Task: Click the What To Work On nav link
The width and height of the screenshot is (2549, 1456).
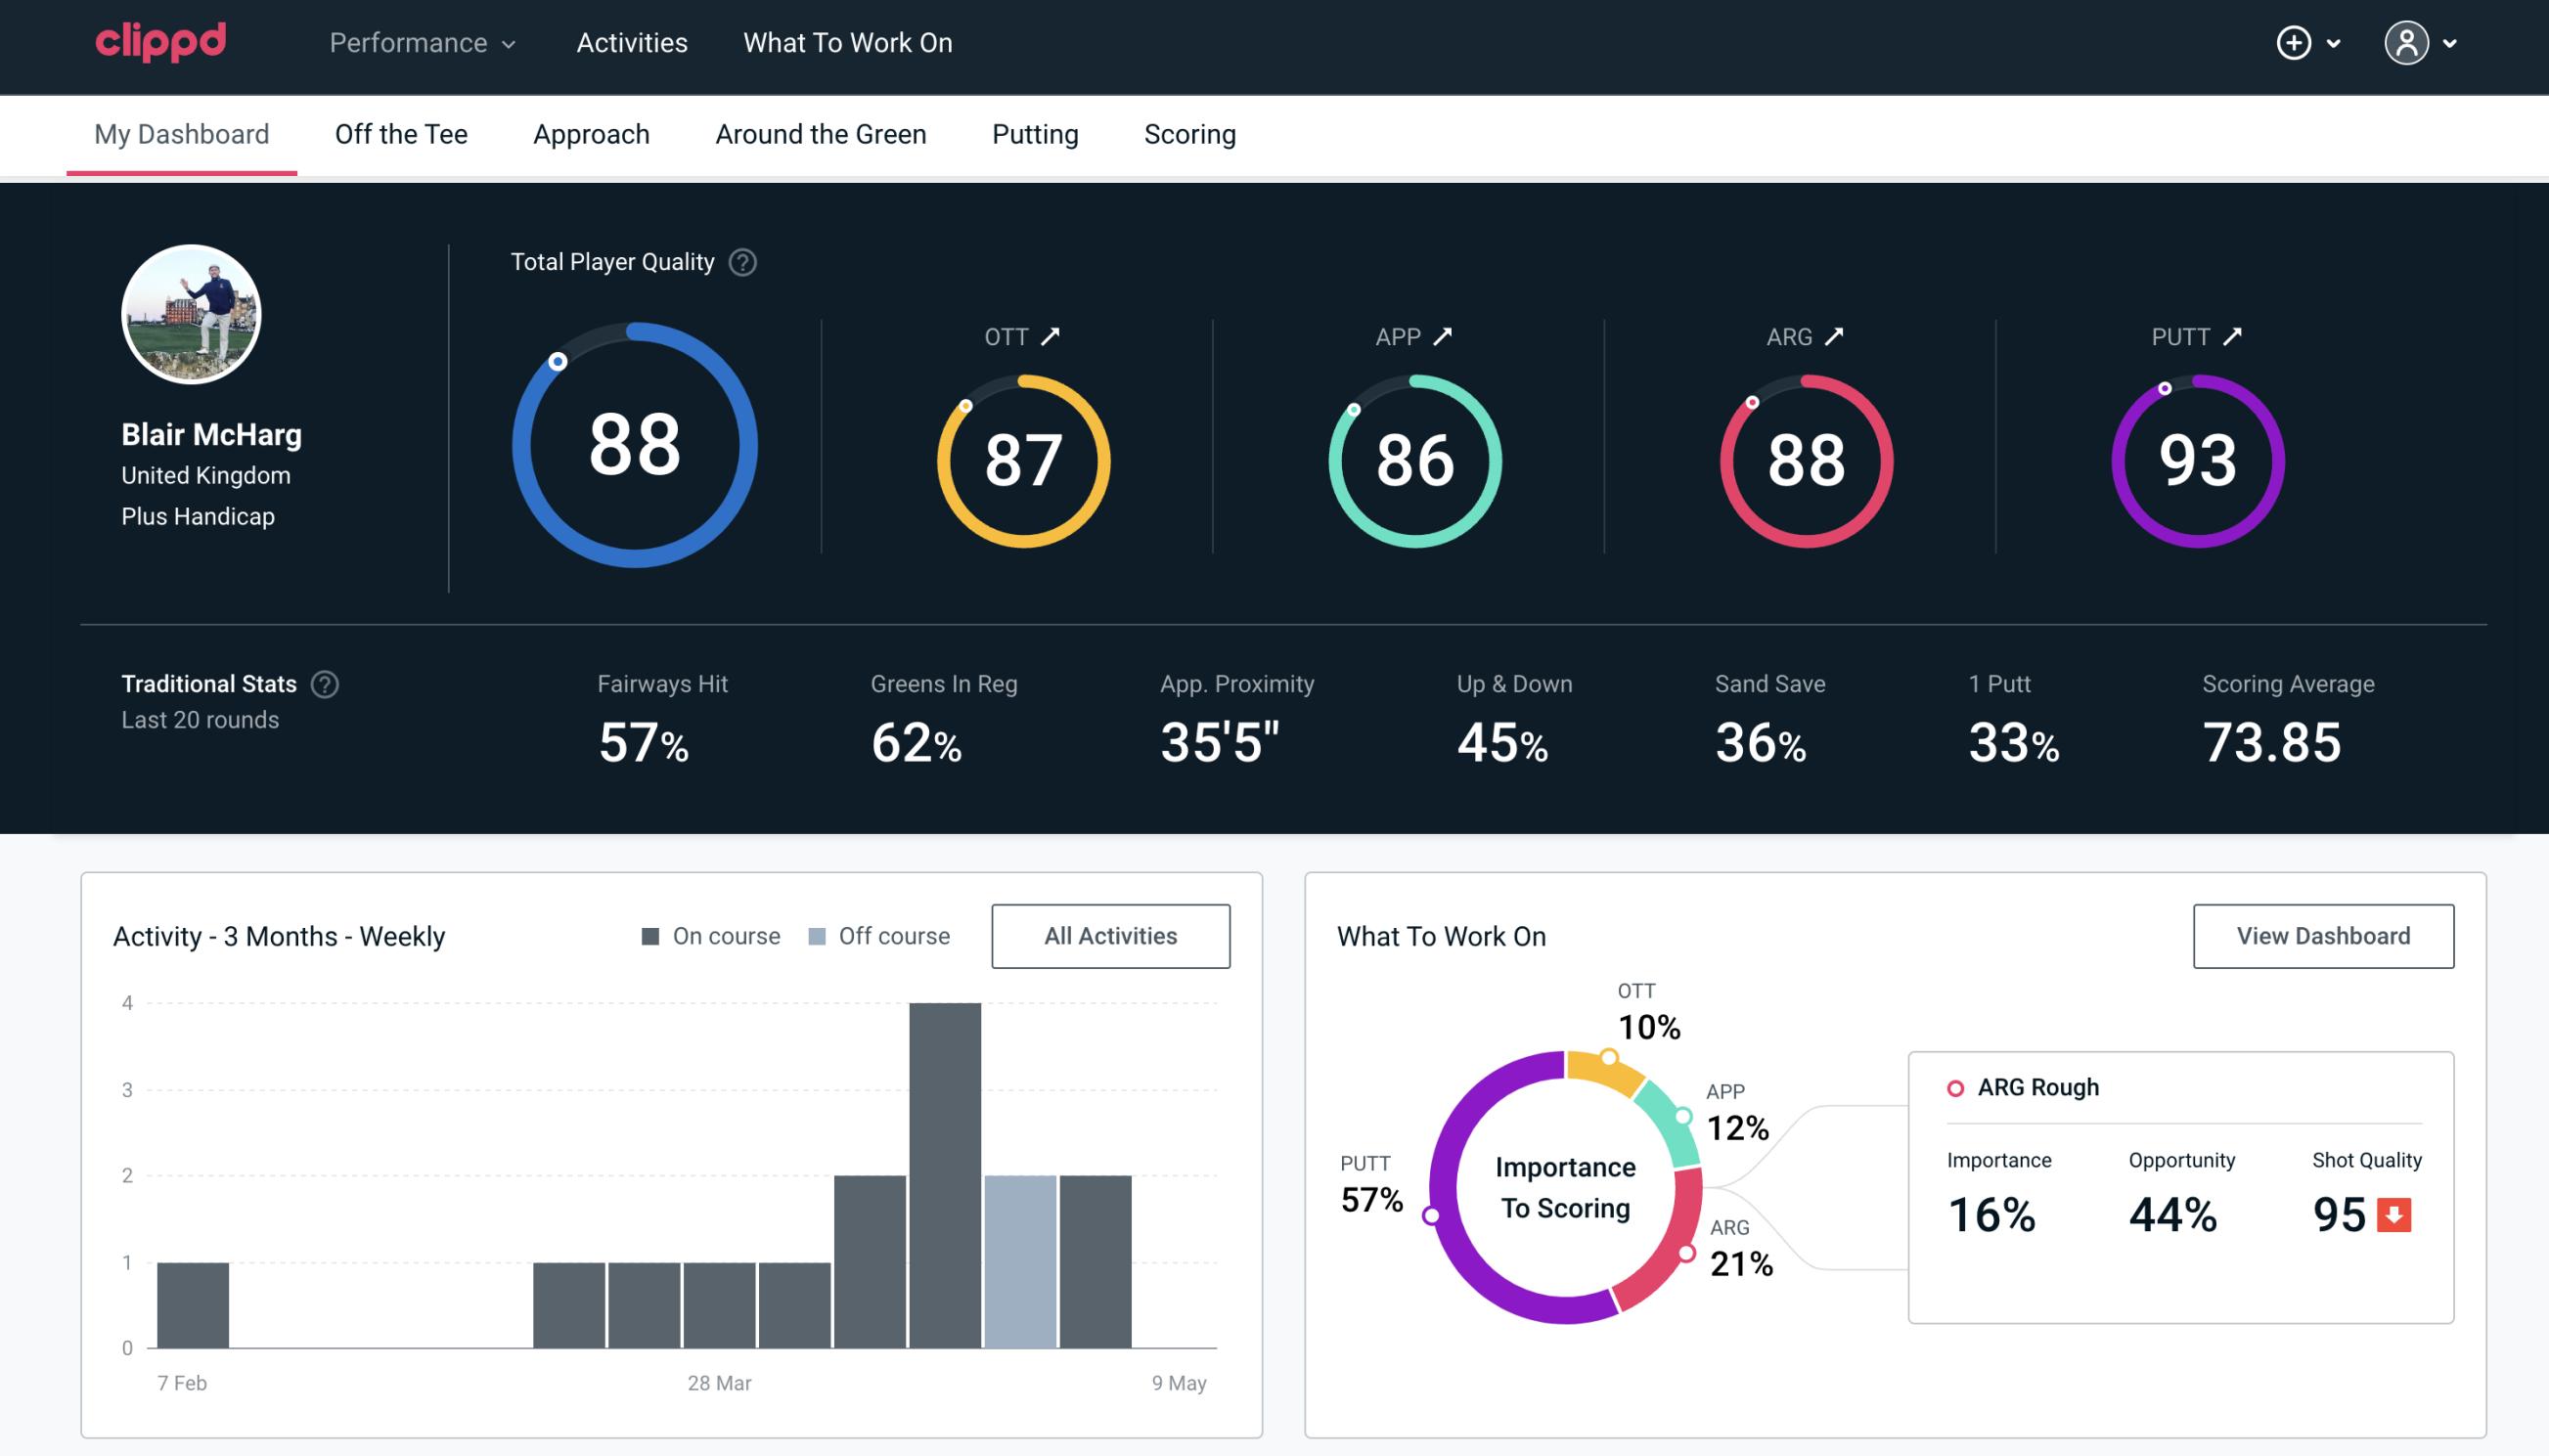Action: click(x=847, y=44)
